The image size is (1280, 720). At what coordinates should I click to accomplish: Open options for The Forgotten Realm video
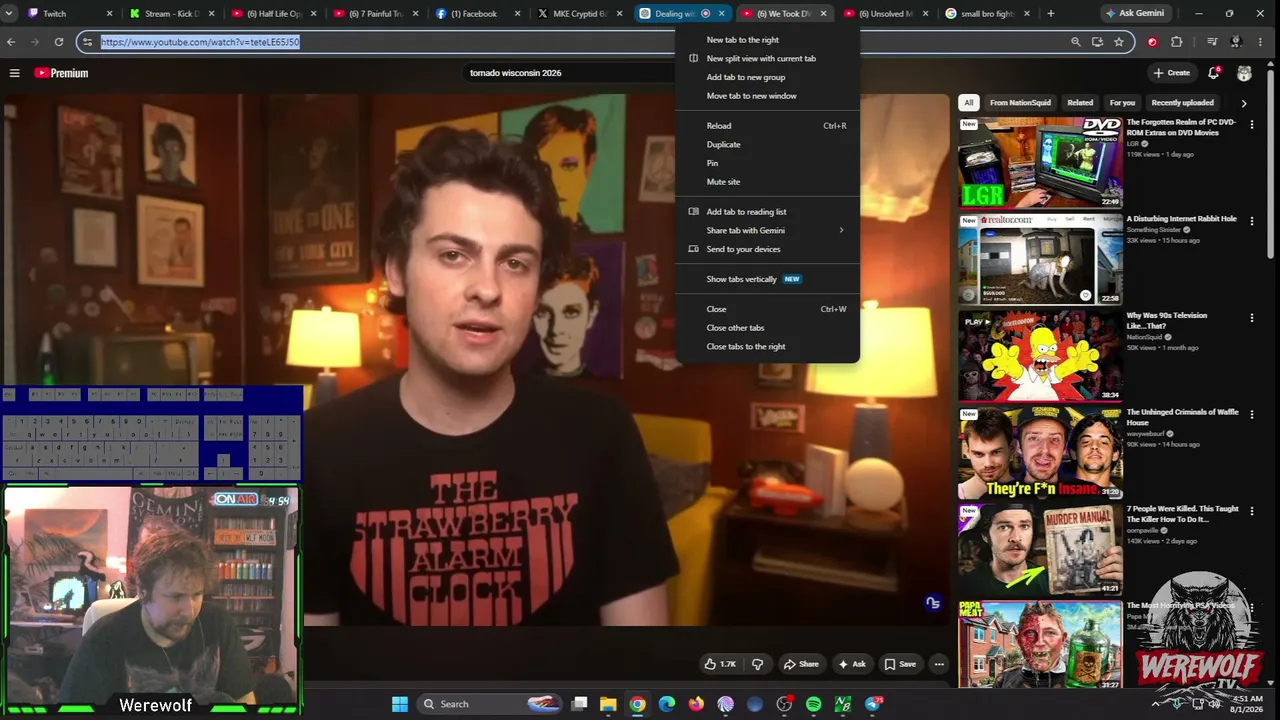click(1251, 123)
